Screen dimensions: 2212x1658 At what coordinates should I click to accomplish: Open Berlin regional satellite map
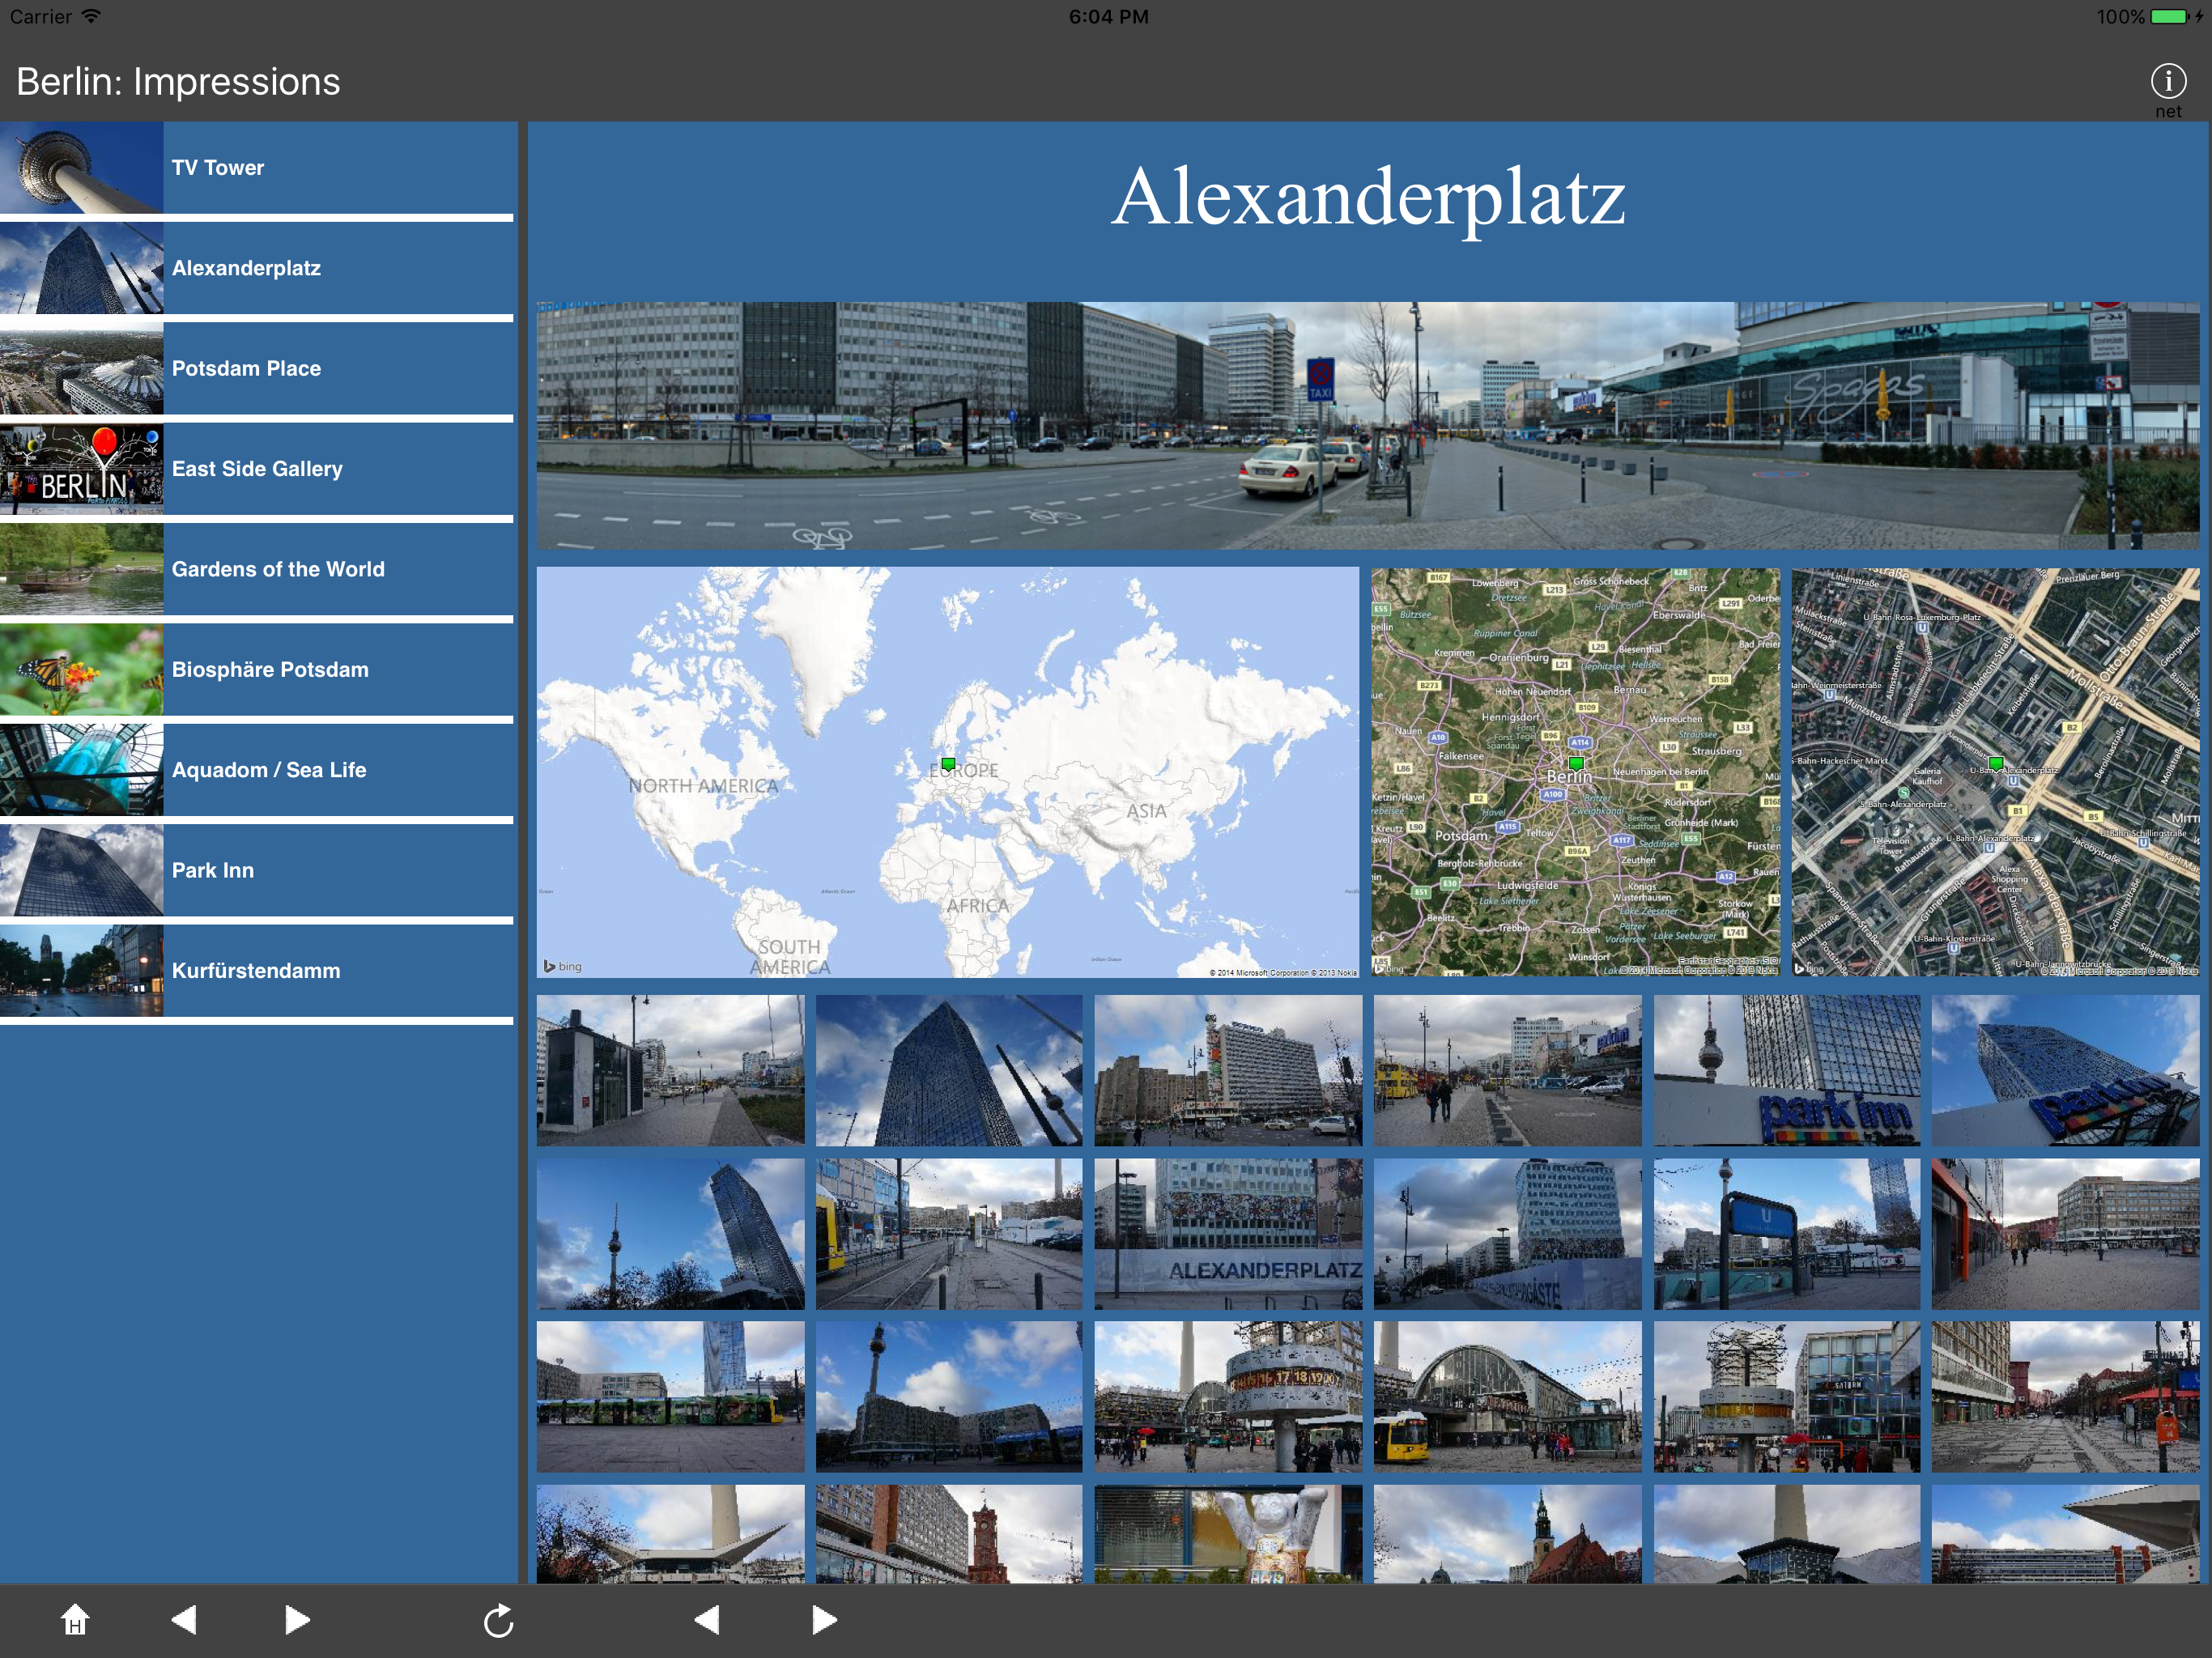point(1575,772)
